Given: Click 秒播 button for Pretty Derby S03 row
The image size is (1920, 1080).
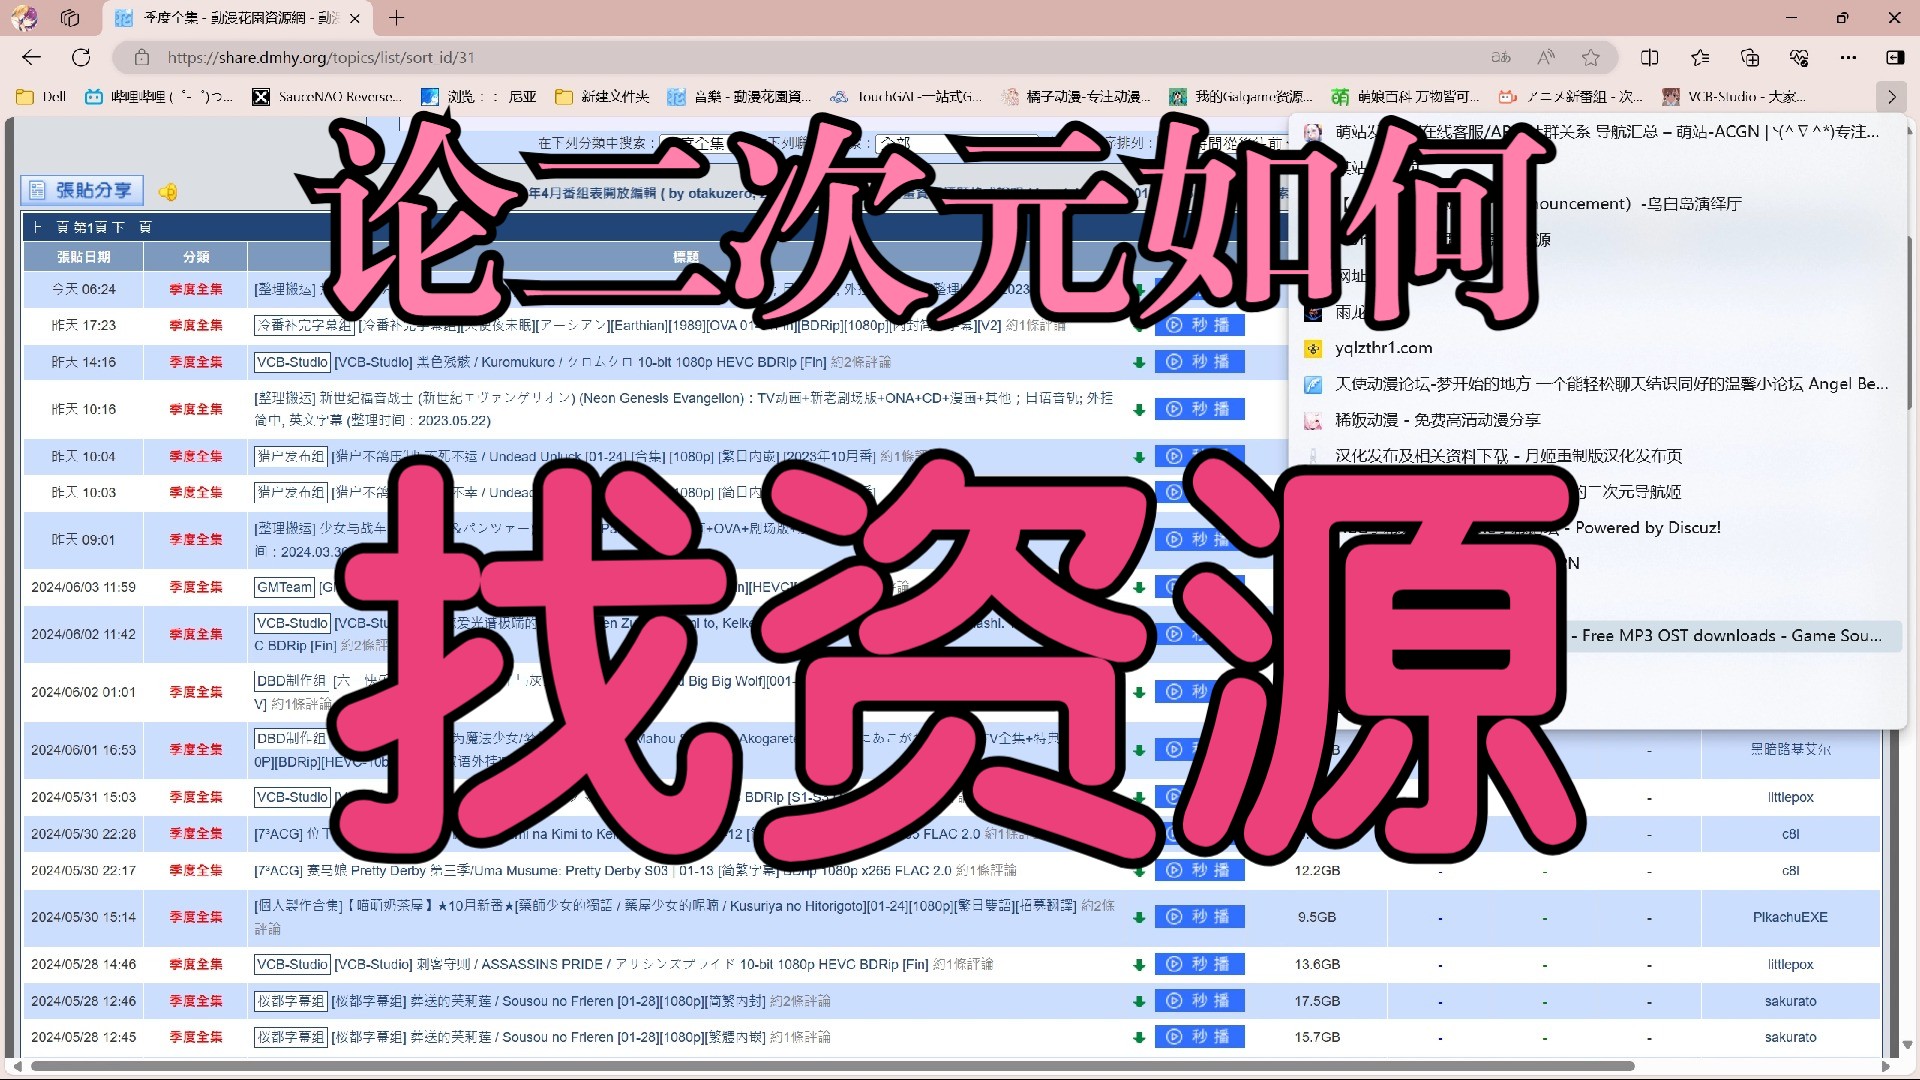Looking at the screenshot, I should (1199, 870).
